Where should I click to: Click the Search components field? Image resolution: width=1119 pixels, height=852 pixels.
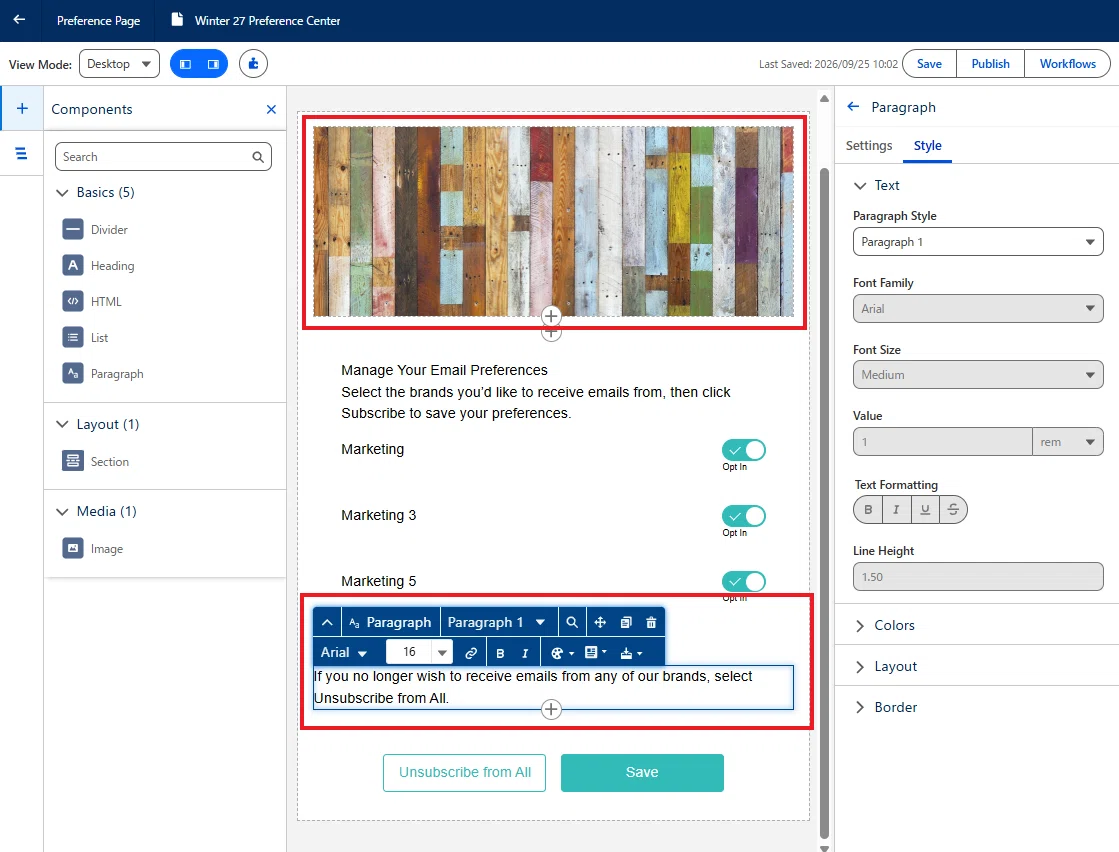[163, 157]
